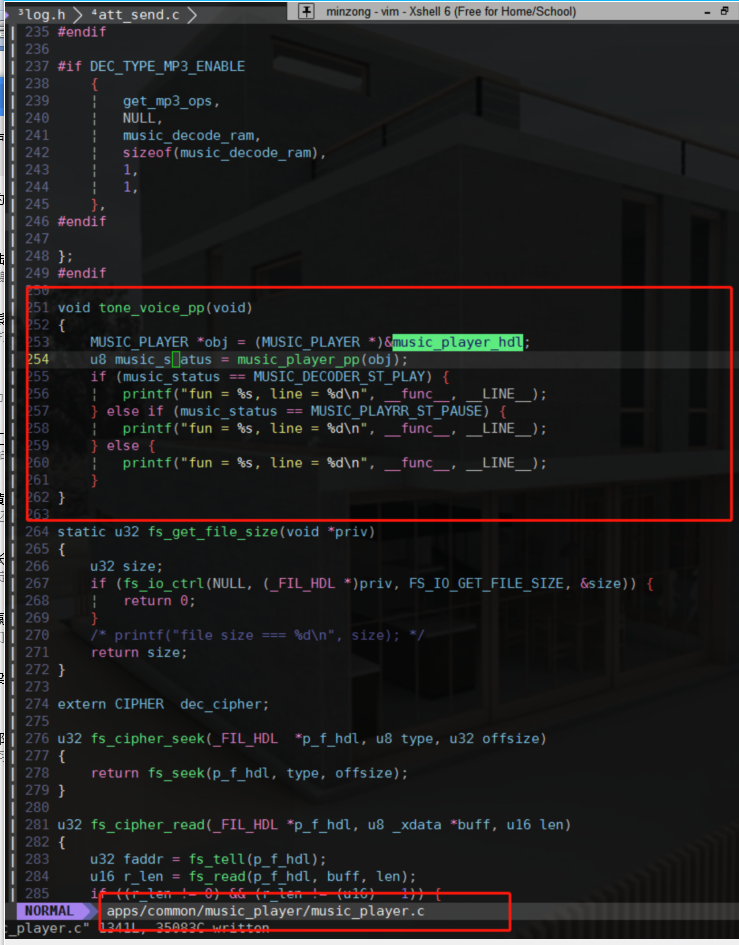
Task: Click 'MUSIC_PLAYER *obj' declaration on line 253
Action: click(x=159, y=342)
